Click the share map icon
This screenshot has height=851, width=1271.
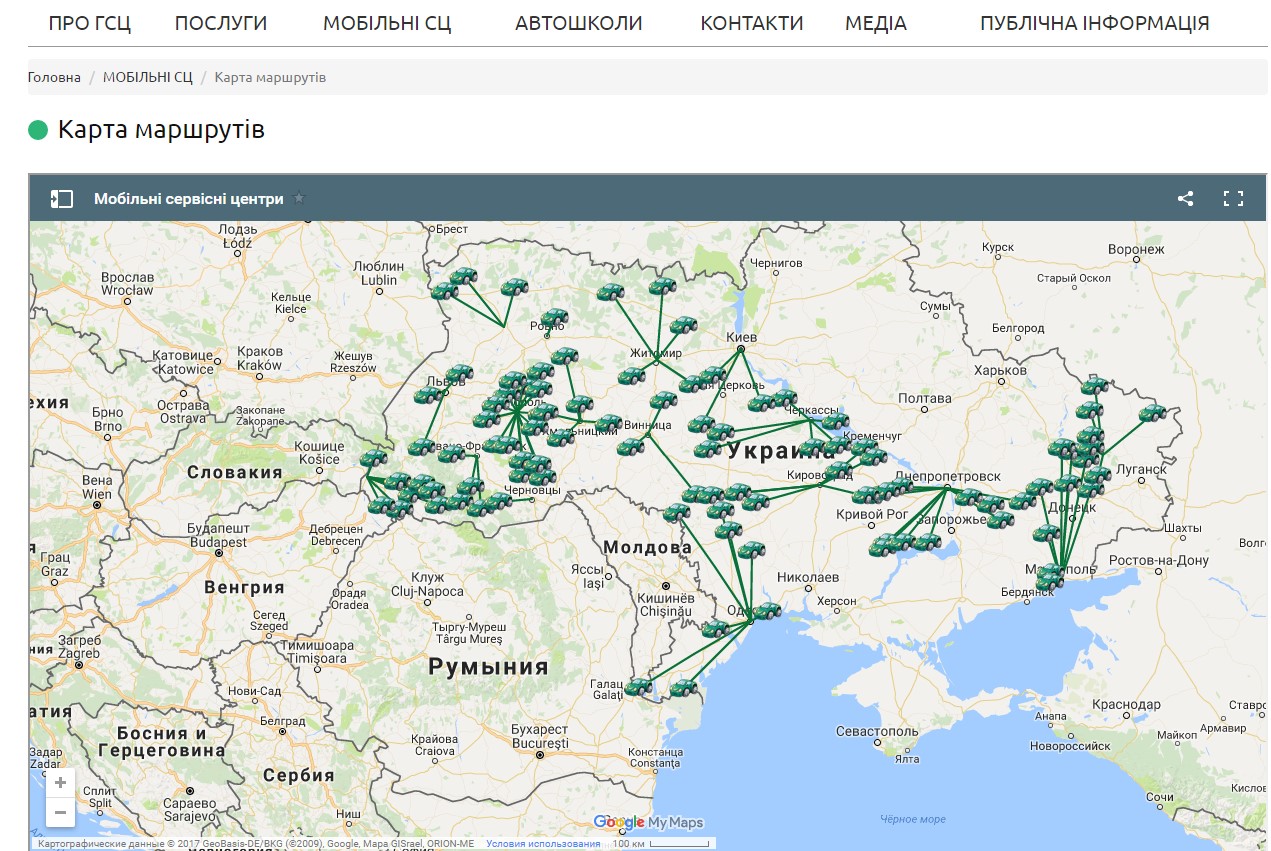point(1185,199)
